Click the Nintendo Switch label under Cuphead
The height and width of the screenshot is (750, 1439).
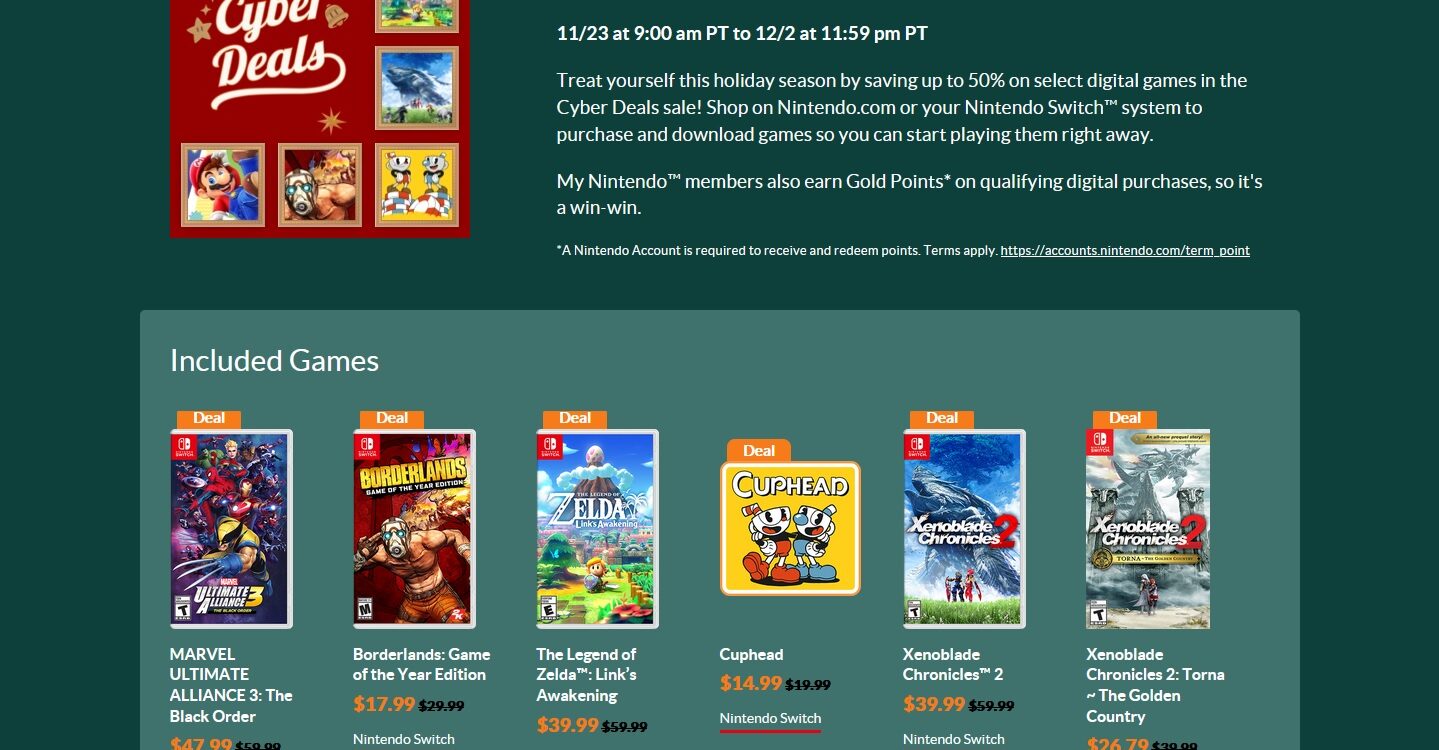click(x=770, y=718)
